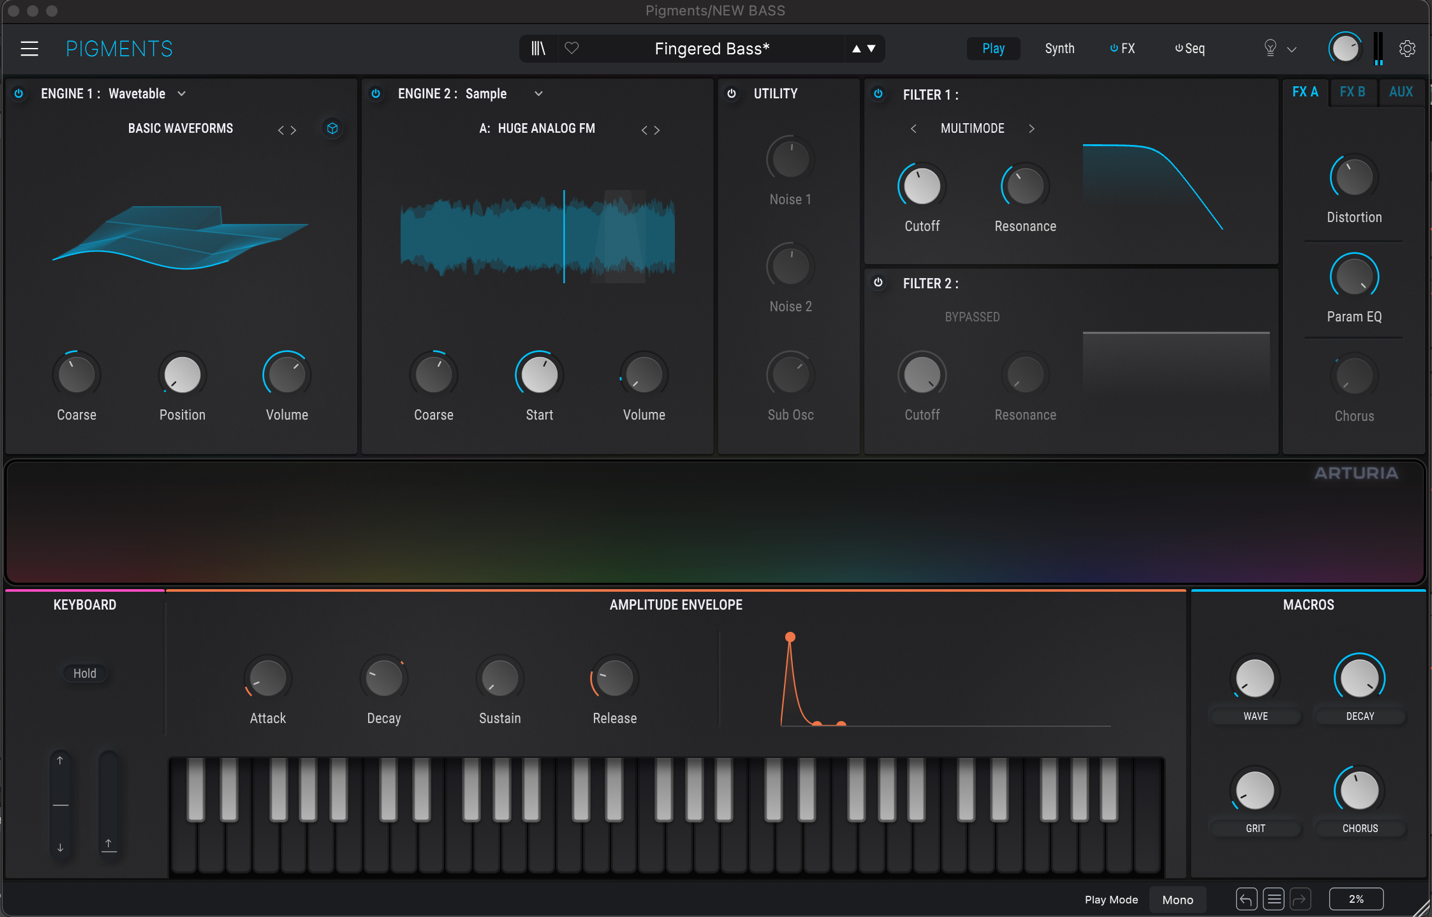Click the GRIT macro label
The width and height of the screenshot is (1432, 917).
pos(1255,828)
